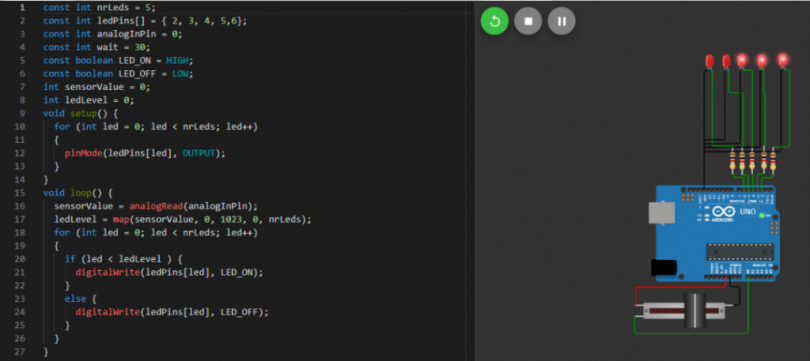810x361 pixels.
Task: Select the ATmega chip on the board
Action: [x=740, y=252]
